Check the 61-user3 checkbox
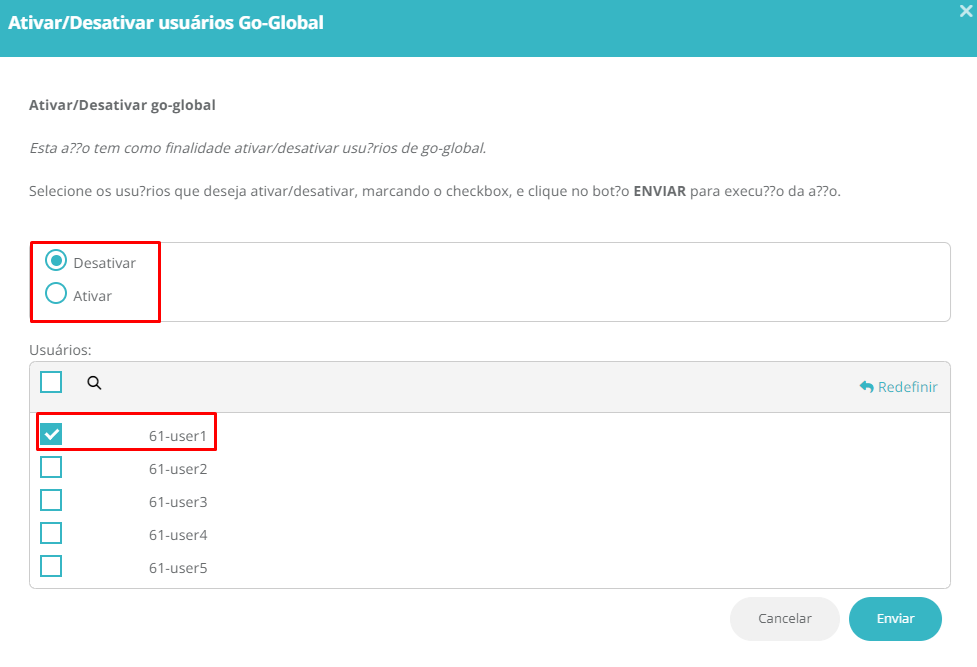This screenshot has width=977, height=667. coord(51,500)
